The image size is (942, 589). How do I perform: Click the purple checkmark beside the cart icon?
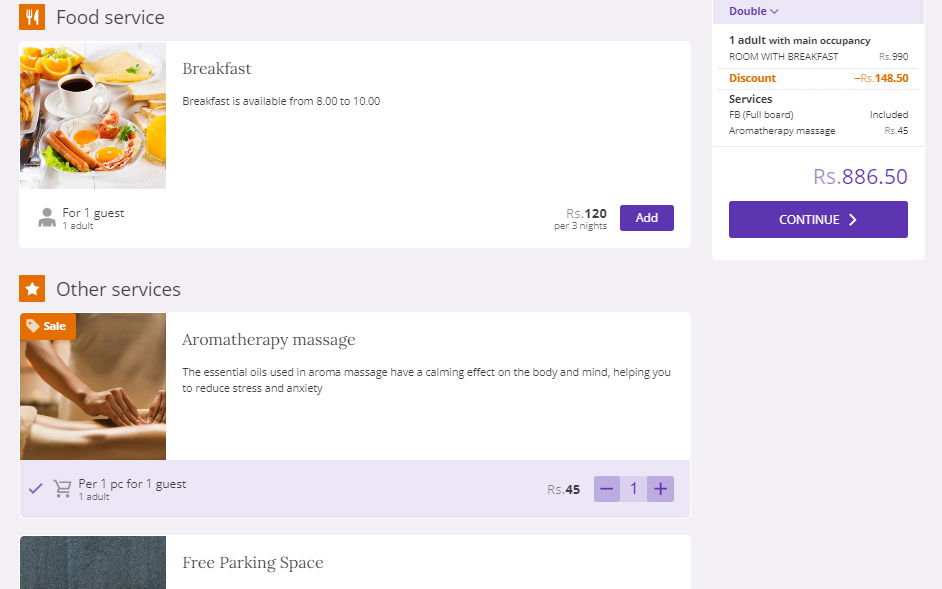(36, 489)
